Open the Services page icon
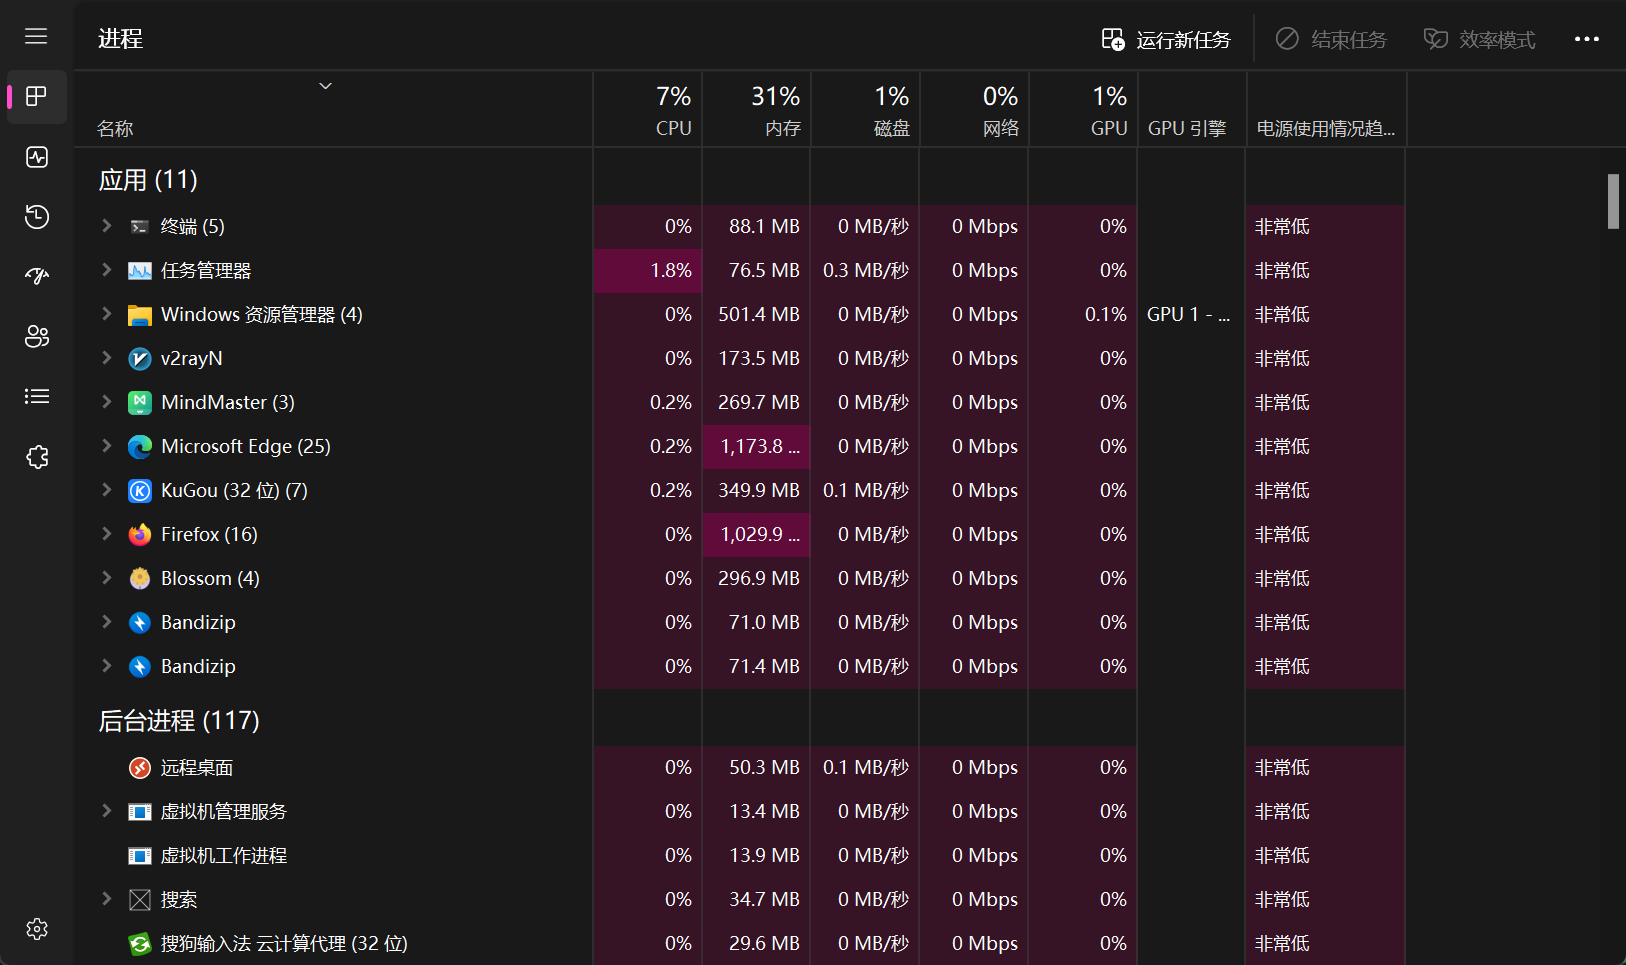 pos(37,457)
